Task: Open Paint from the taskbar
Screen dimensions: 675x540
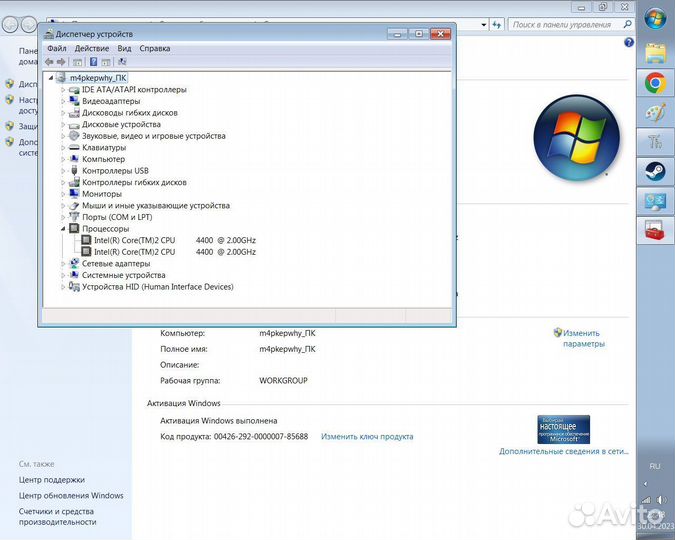Action: (655, 113)
